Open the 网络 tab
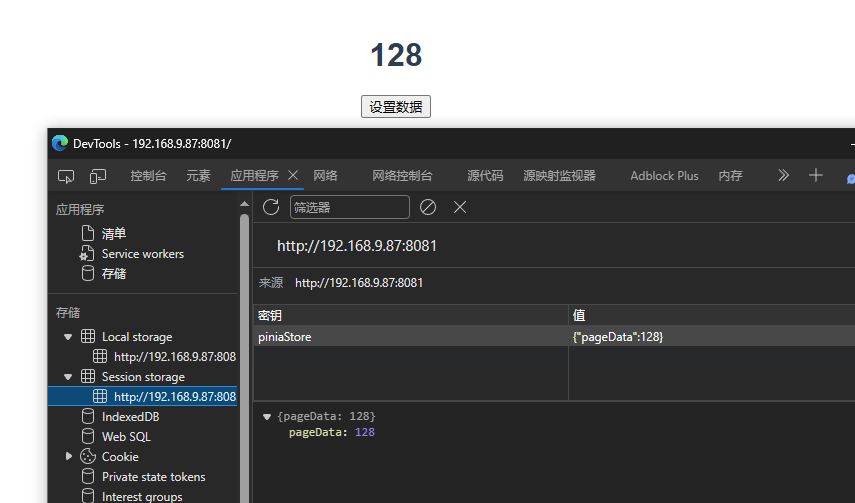Image resolution: width=855 pixels, height=503 pixels. 326,176
